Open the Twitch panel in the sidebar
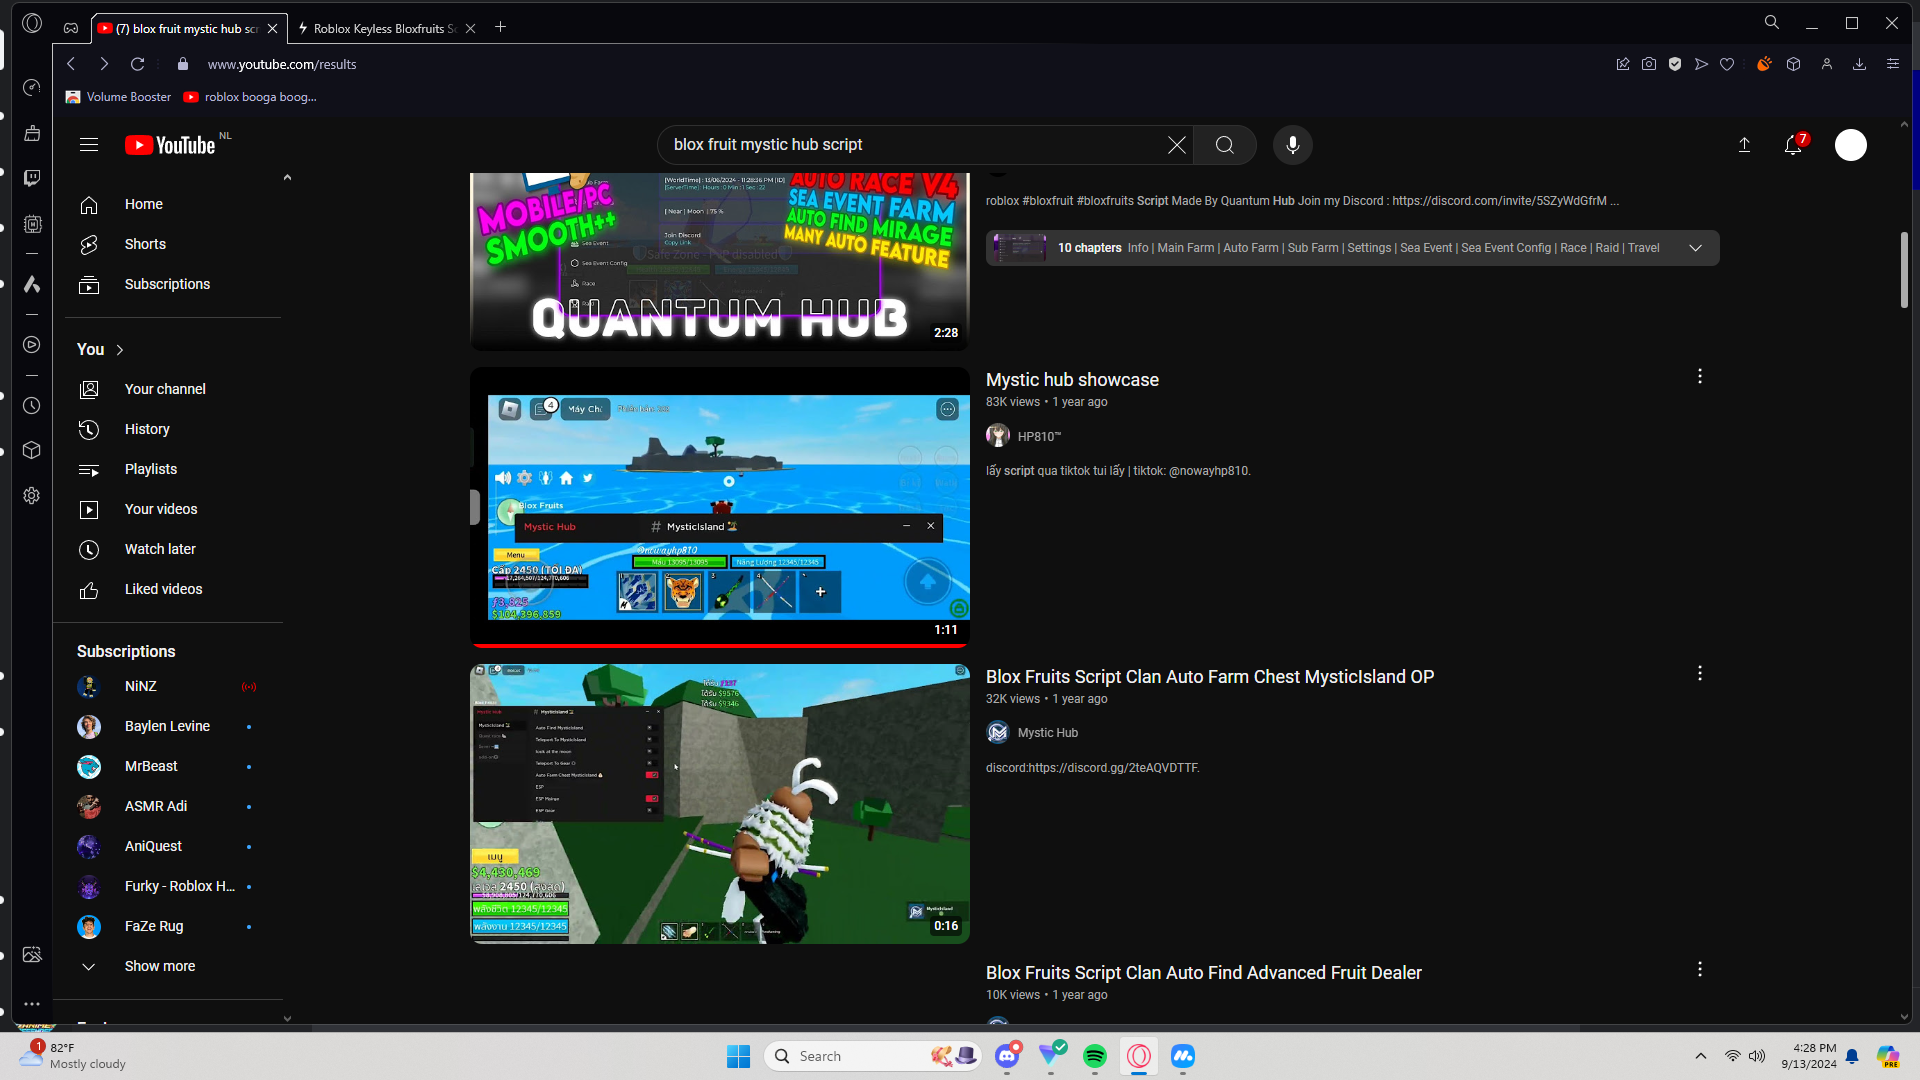The width and height of the screenshot is (1920, 1080). click(x=32, y=178)
